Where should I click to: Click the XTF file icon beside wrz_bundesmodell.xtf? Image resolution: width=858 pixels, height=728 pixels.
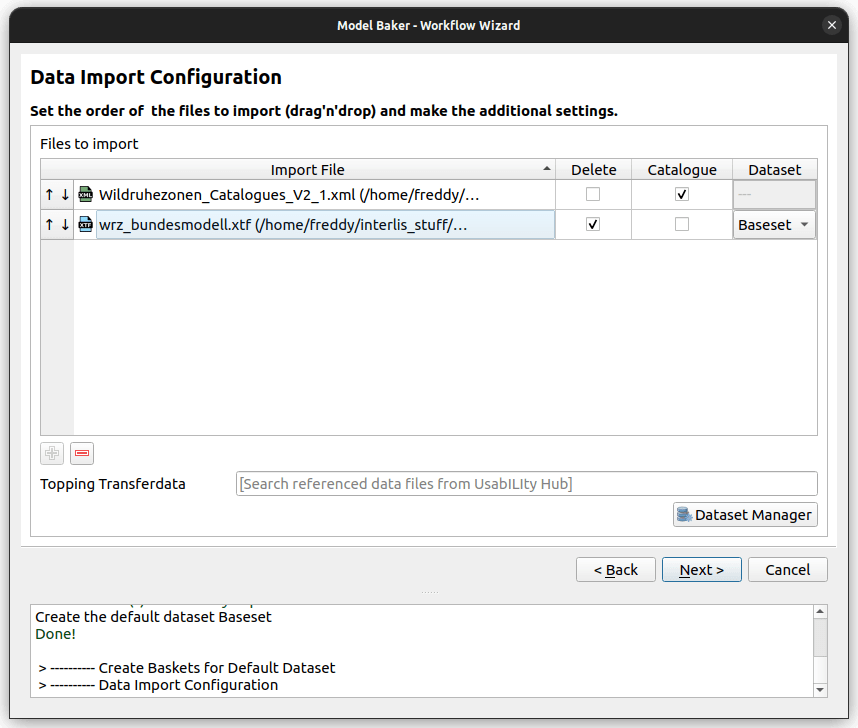pos(85,224)
